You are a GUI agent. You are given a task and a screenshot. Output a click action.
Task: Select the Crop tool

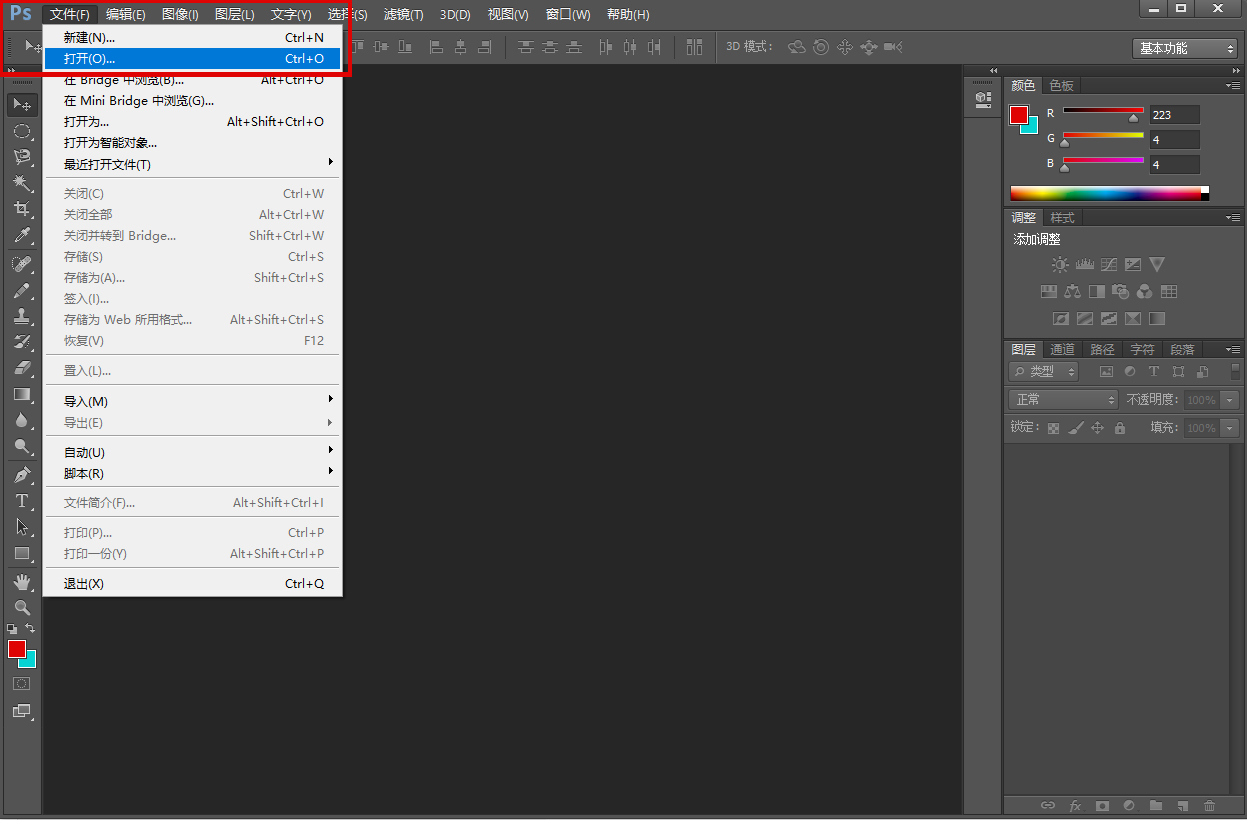(x=21, y=209)
